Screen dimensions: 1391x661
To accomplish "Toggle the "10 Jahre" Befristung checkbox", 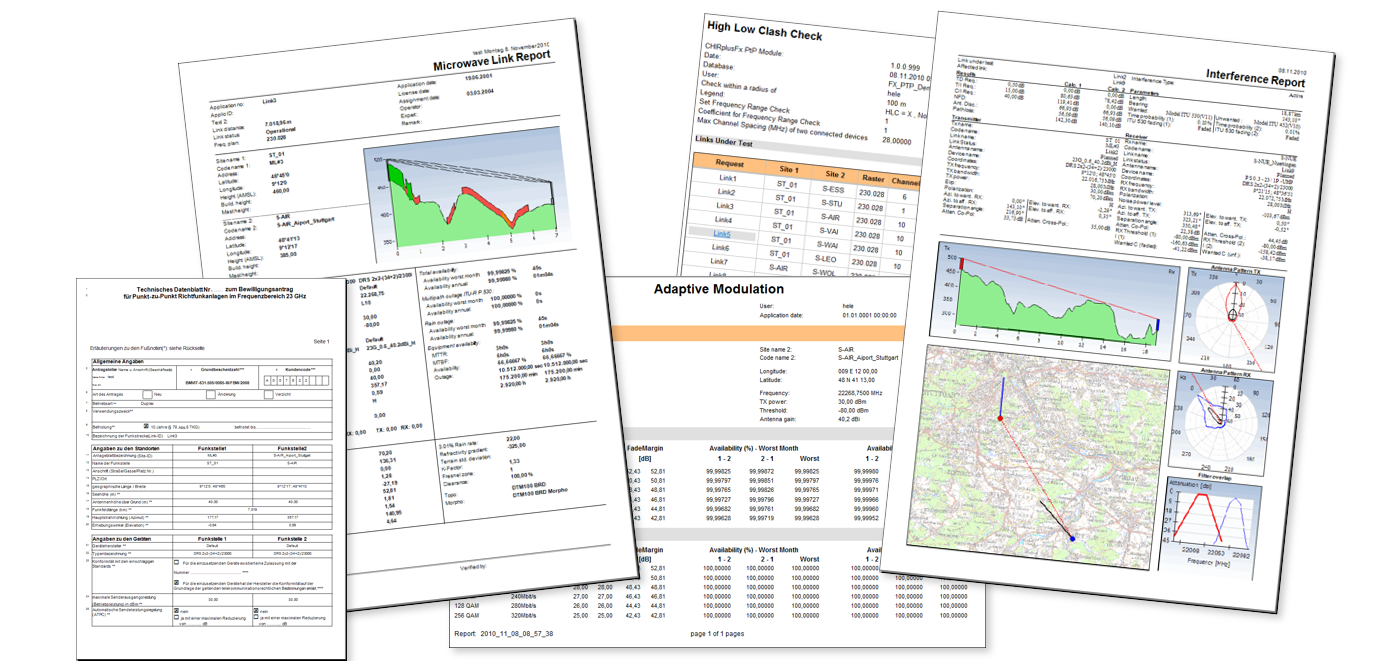I will pos(146,425).
